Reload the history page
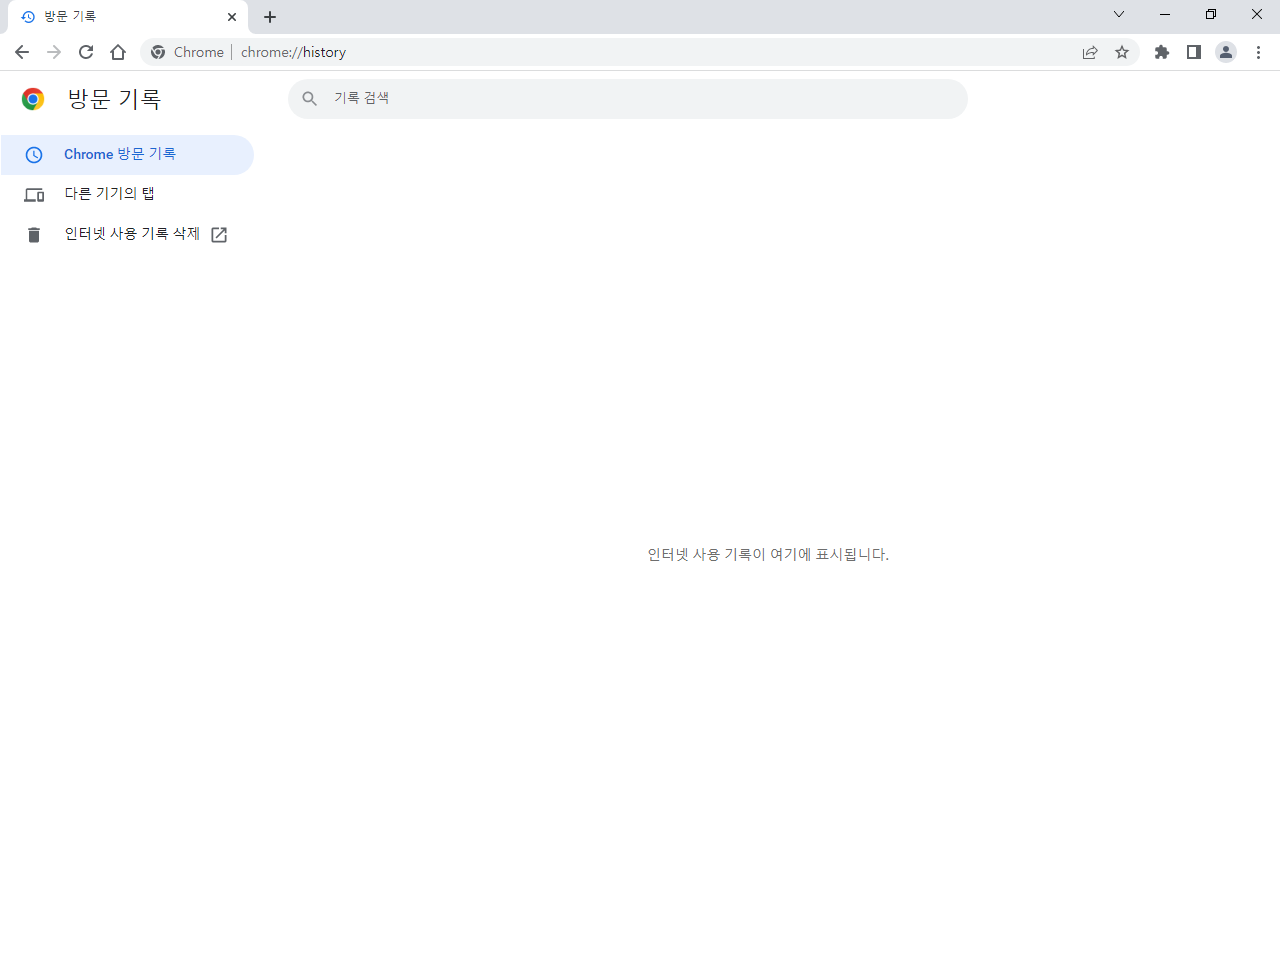 coord(86,52)
